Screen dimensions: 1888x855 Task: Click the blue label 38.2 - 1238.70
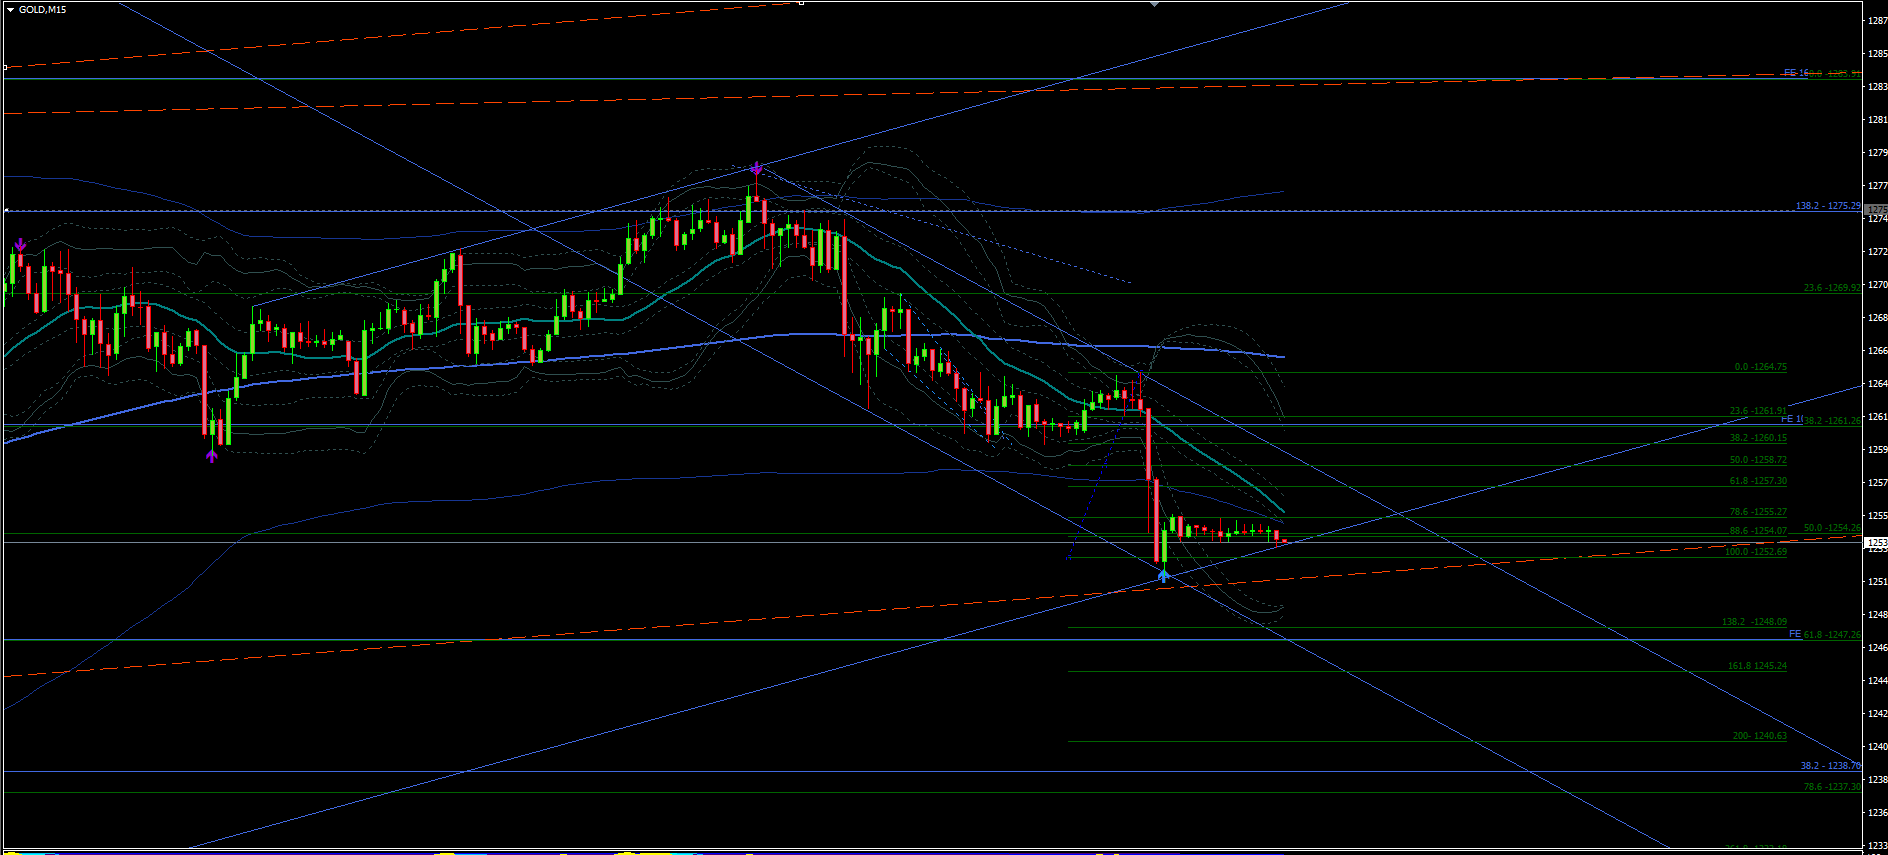1831,766
